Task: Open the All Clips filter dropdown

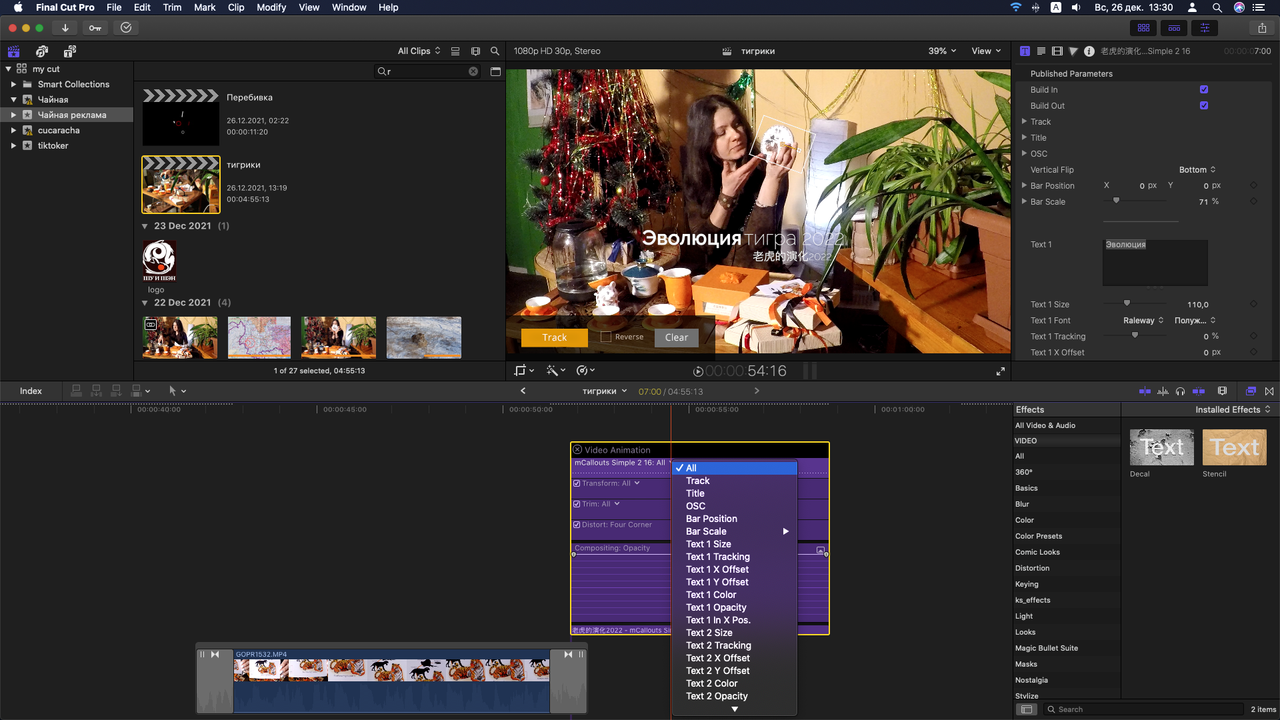Action: point(418,51)
